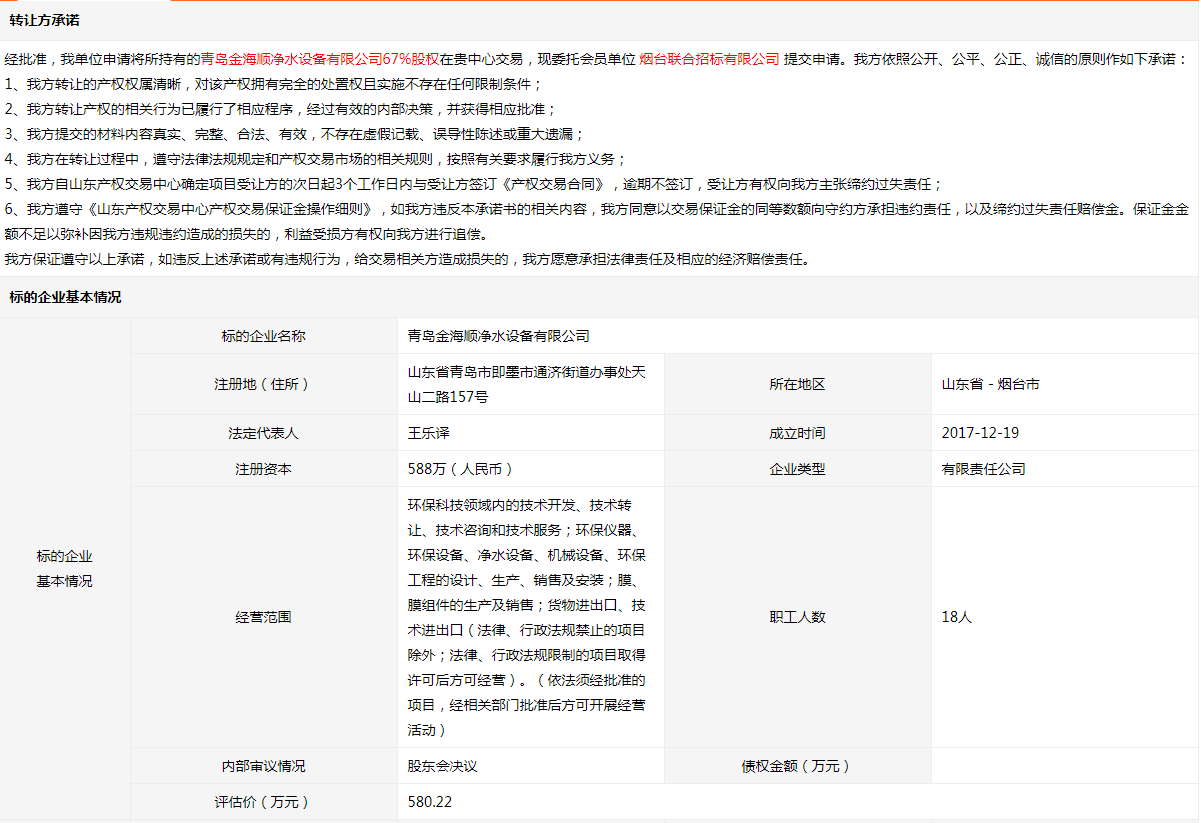Click the left-side 标的企业 基本情况 cell
This screenshot has height=823, width=1201.
(x=65, y=568)
